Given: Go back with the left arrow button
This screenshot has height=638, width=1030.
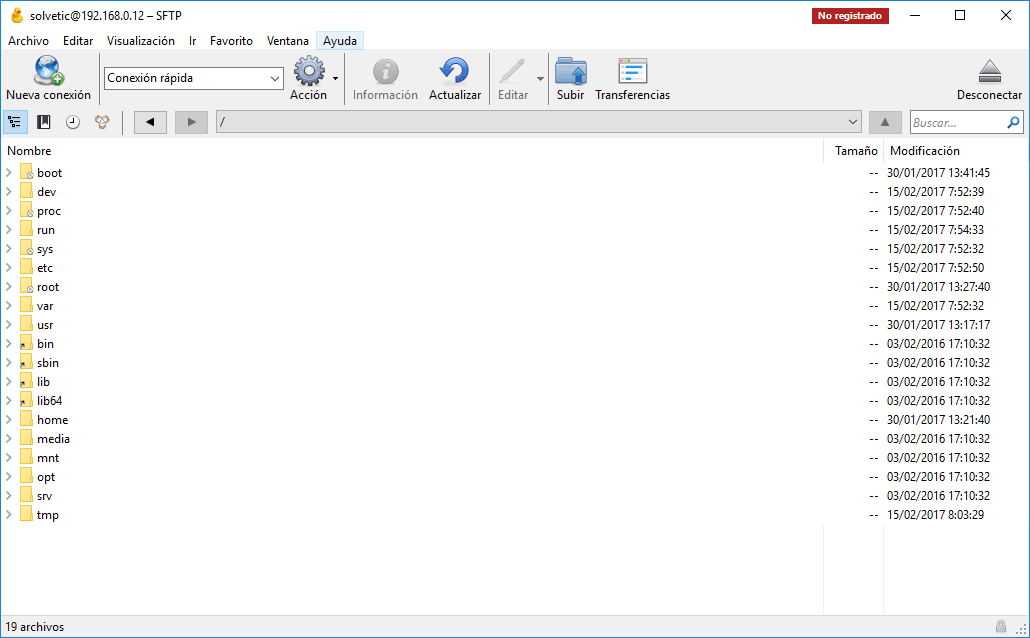Looking at the screenshot, I should (x=150, y=122).
